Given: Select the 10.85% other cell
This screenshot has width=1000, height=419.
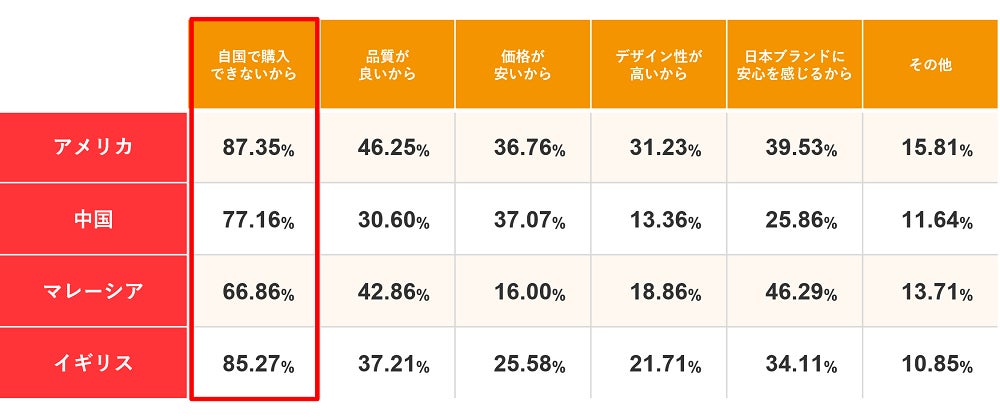Looking at the screenshot, I should click(936, 363).
